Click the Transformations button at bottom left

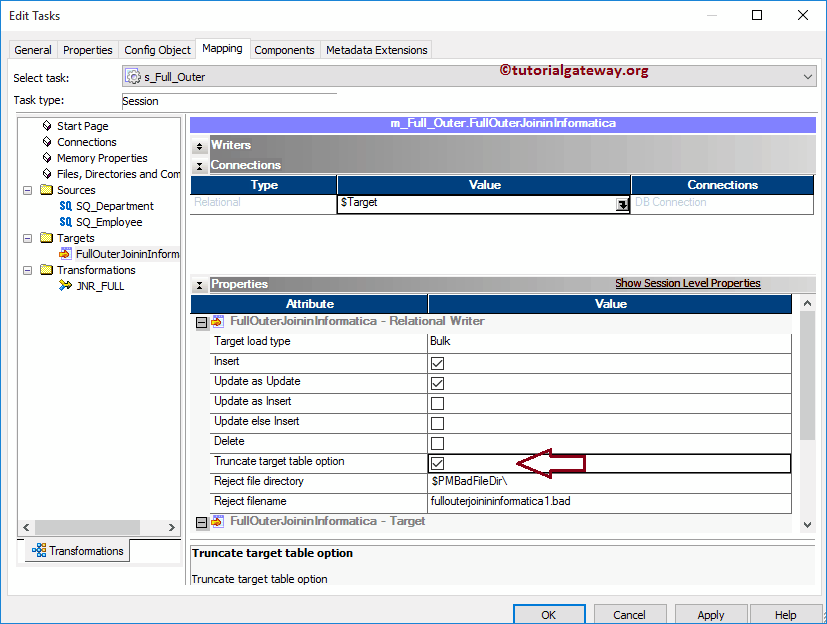pyautogui.click(x=75, y=550)
